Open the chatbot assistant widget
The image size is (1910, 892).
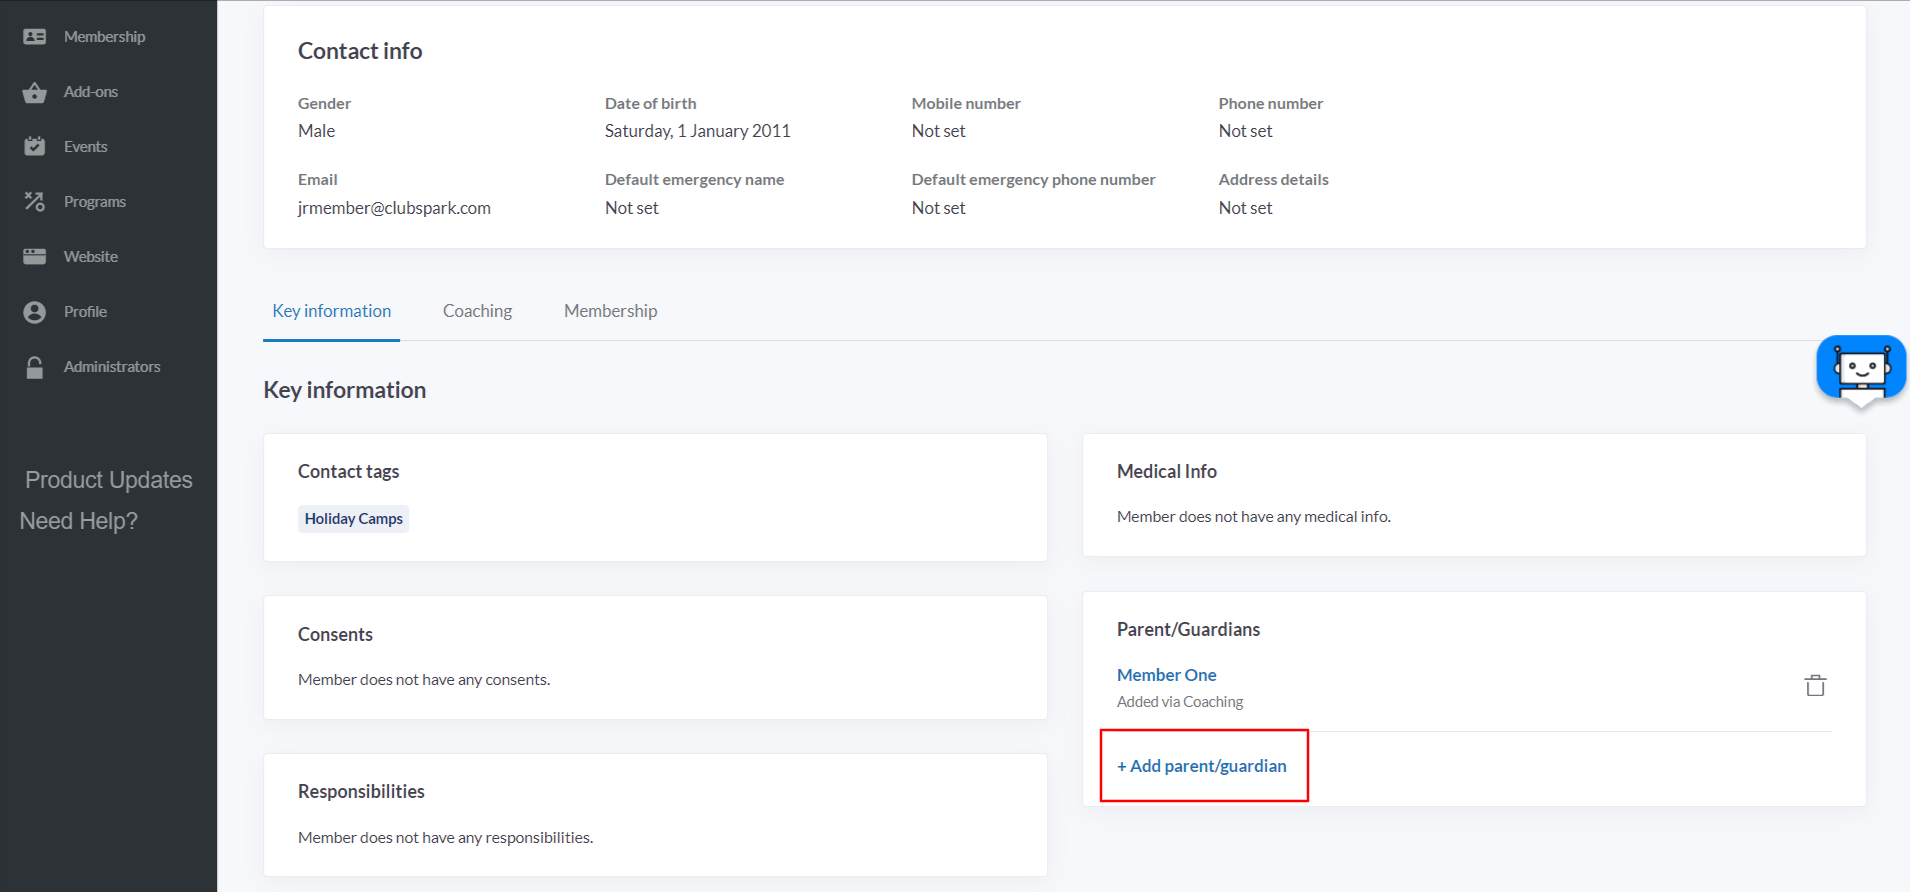[x=1860, y=368]
